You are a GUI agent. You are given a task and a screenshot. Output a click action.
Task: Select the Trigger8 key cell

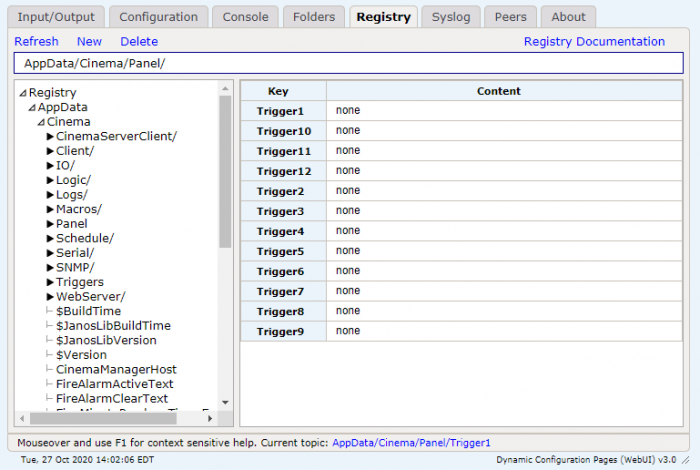click(x=283, y=312)
